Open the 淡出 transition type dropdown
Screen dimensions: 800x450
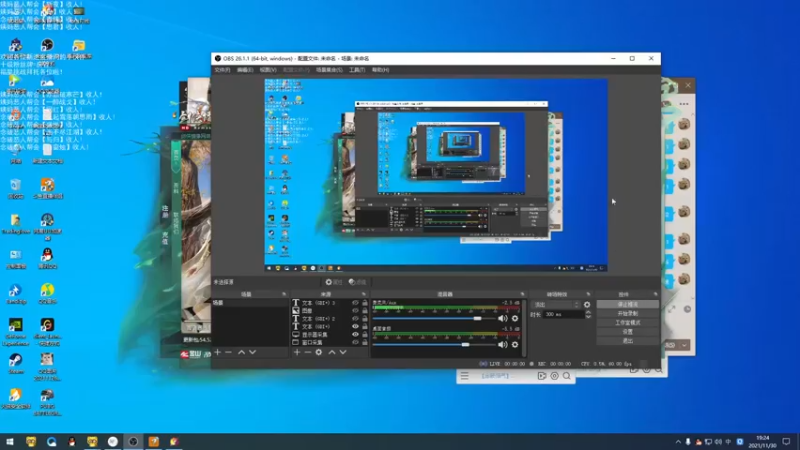coord(556,305)
